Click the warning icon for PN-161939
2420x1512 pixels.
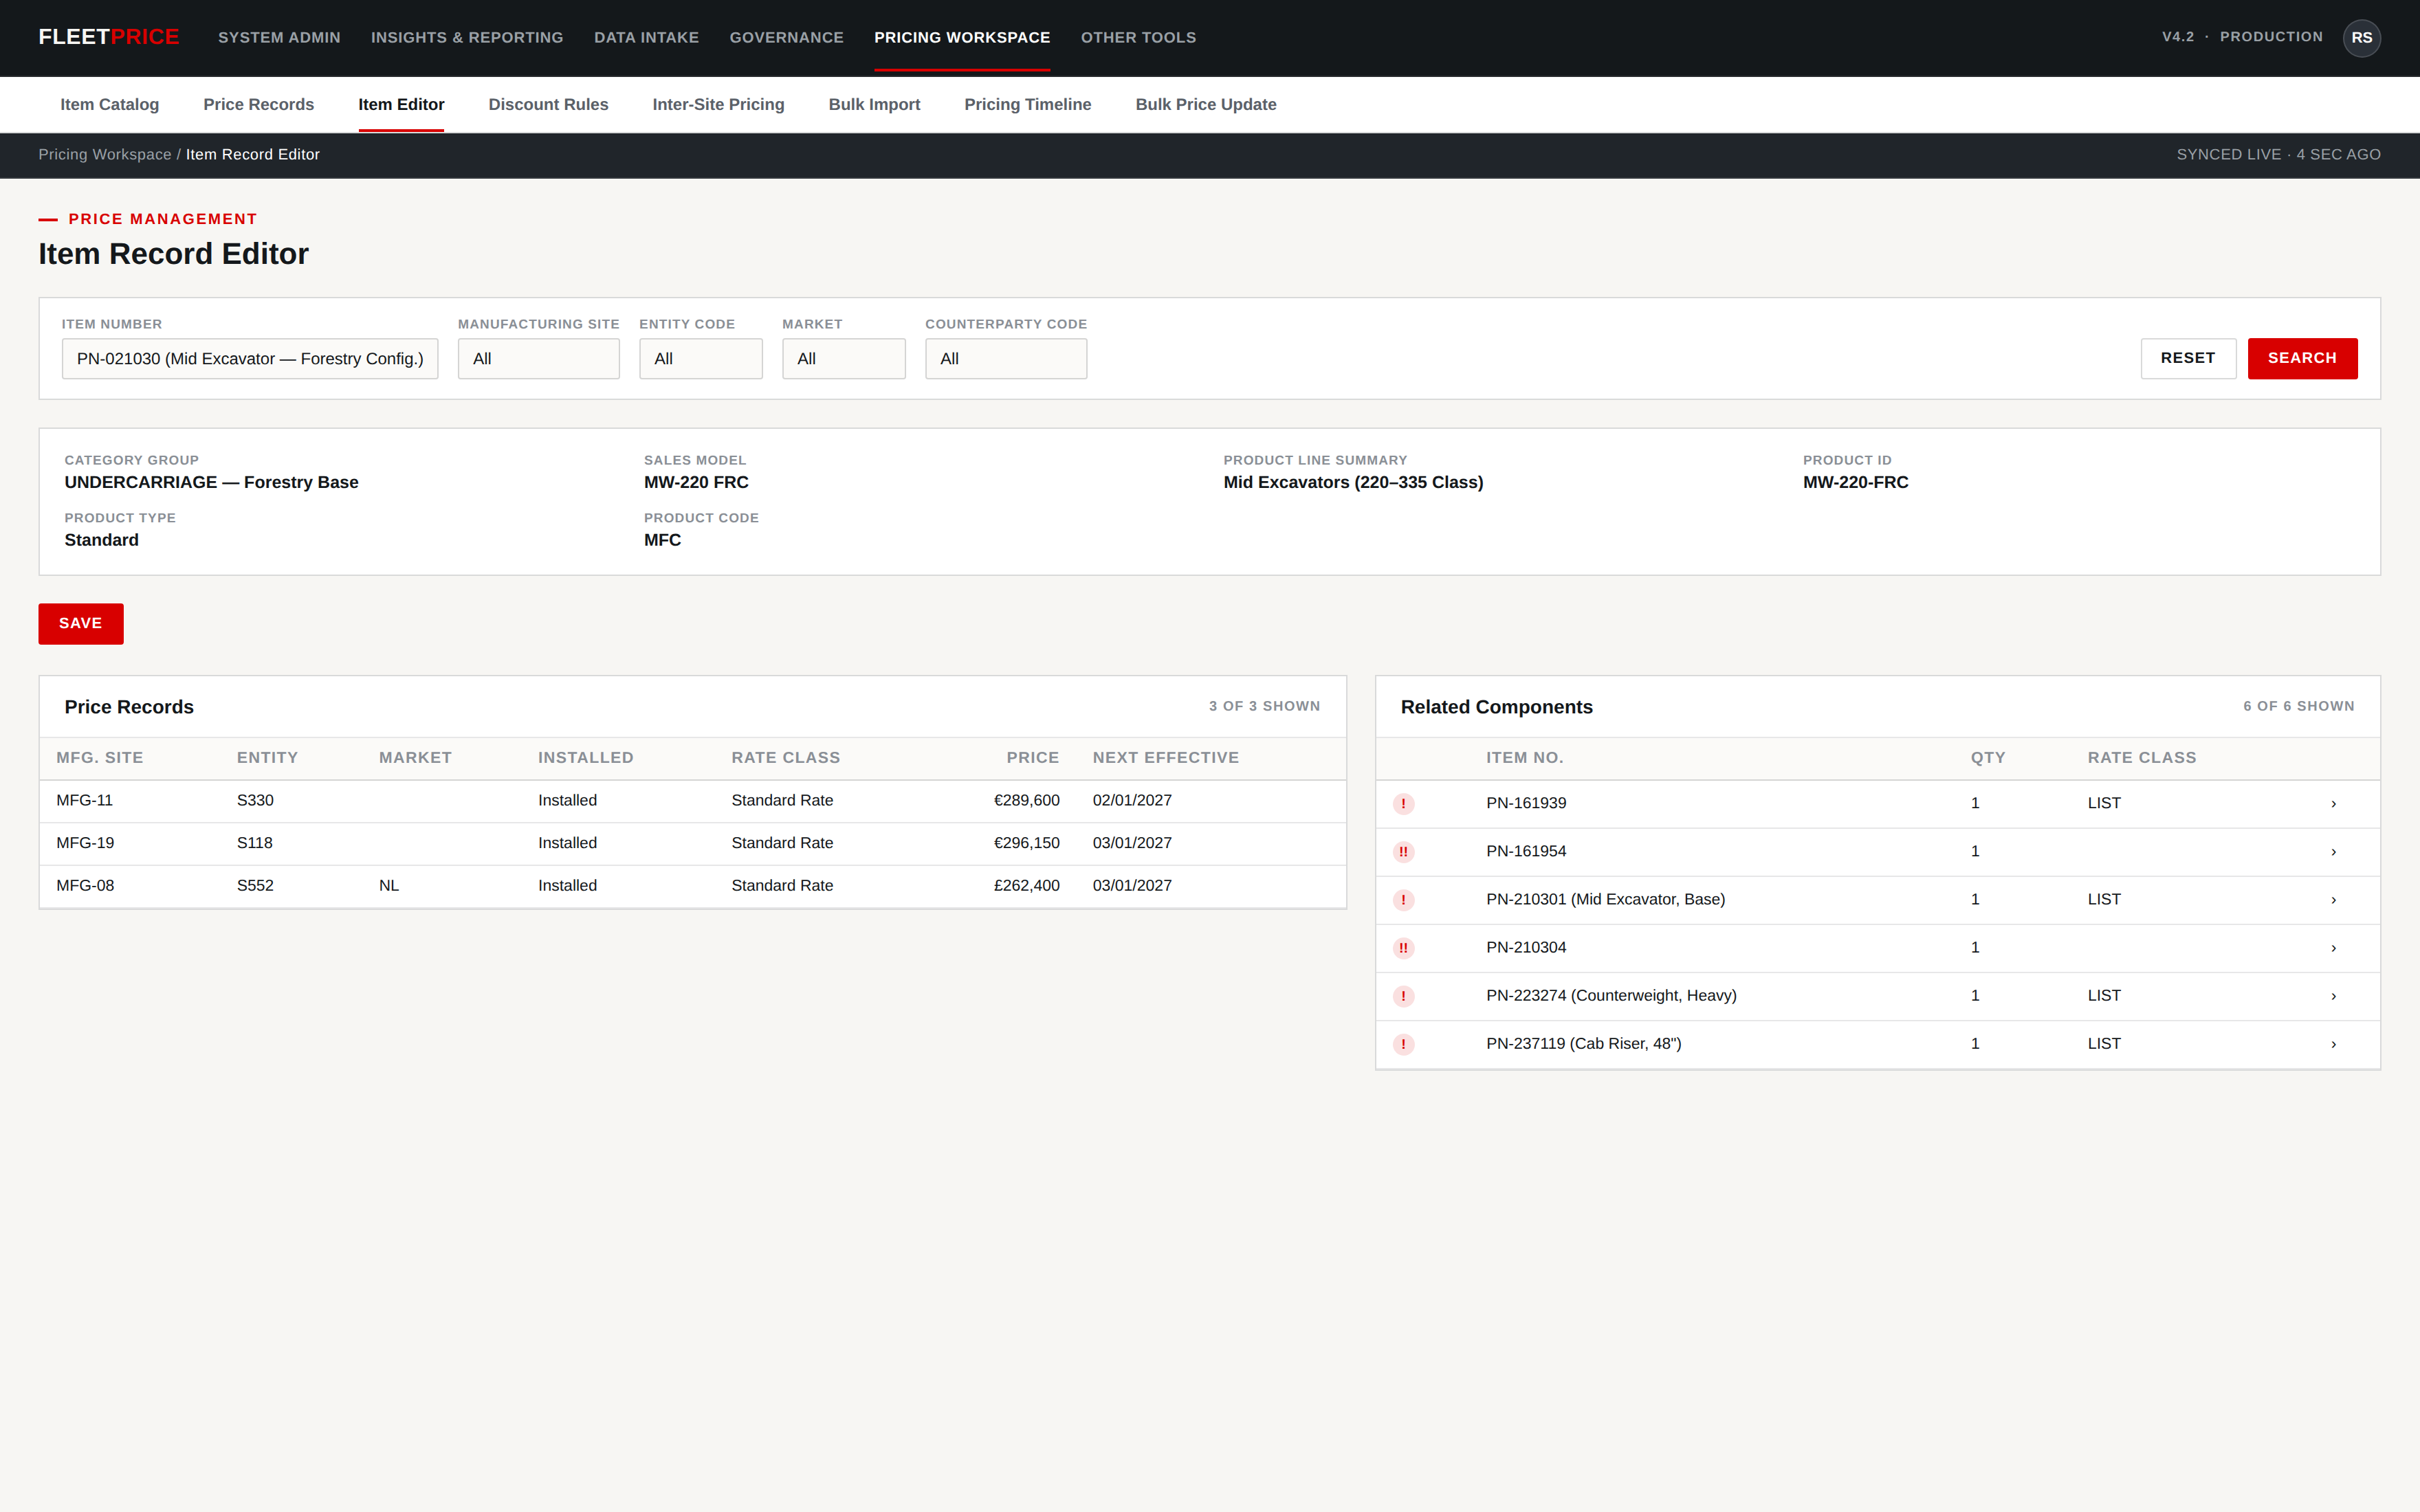[x=1403, y=803]
